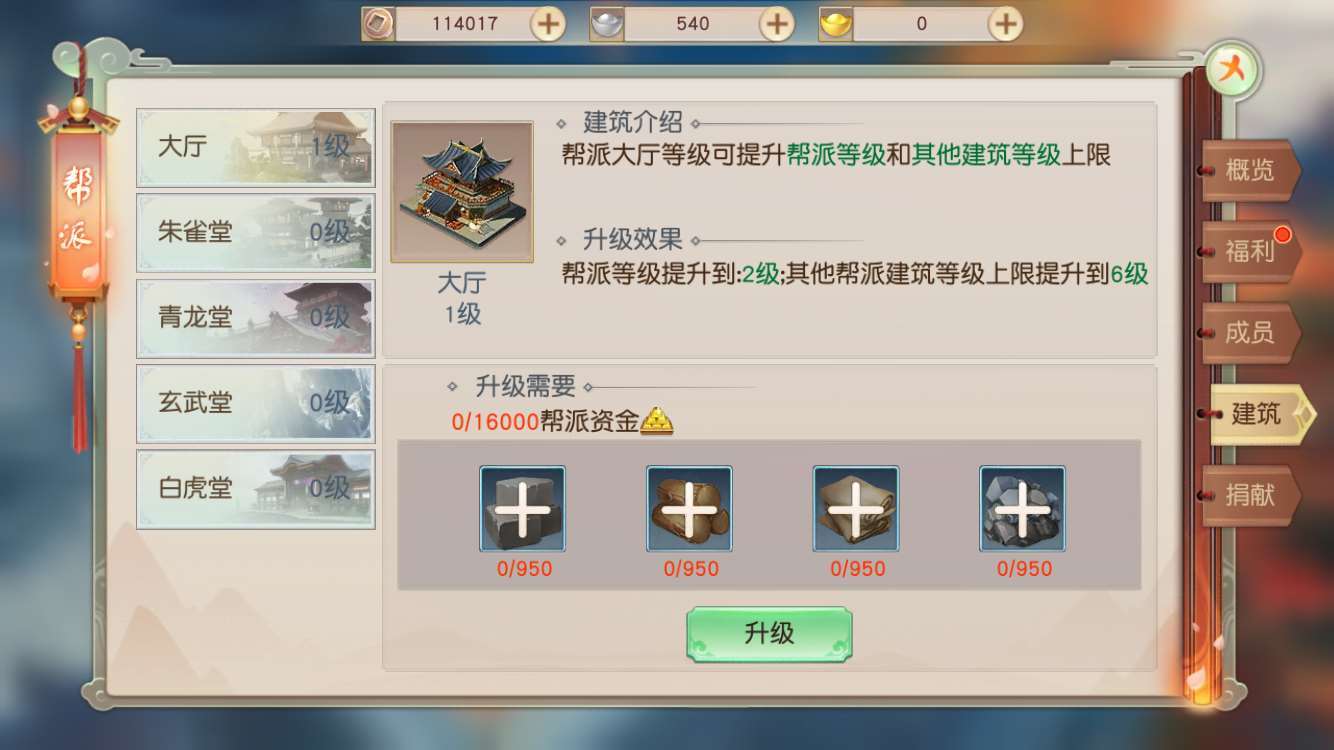This screenshot has width=1334, height=750.
Task: Add wood logs material slot
Action: (689, 508)
